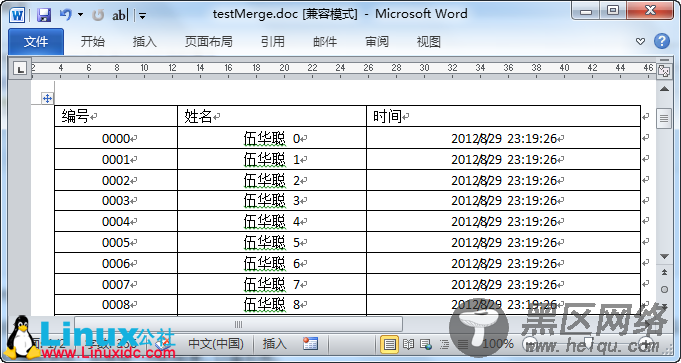
Task: Click the table move handle icon
Action: pyautogui.click(x=47, y=99)
